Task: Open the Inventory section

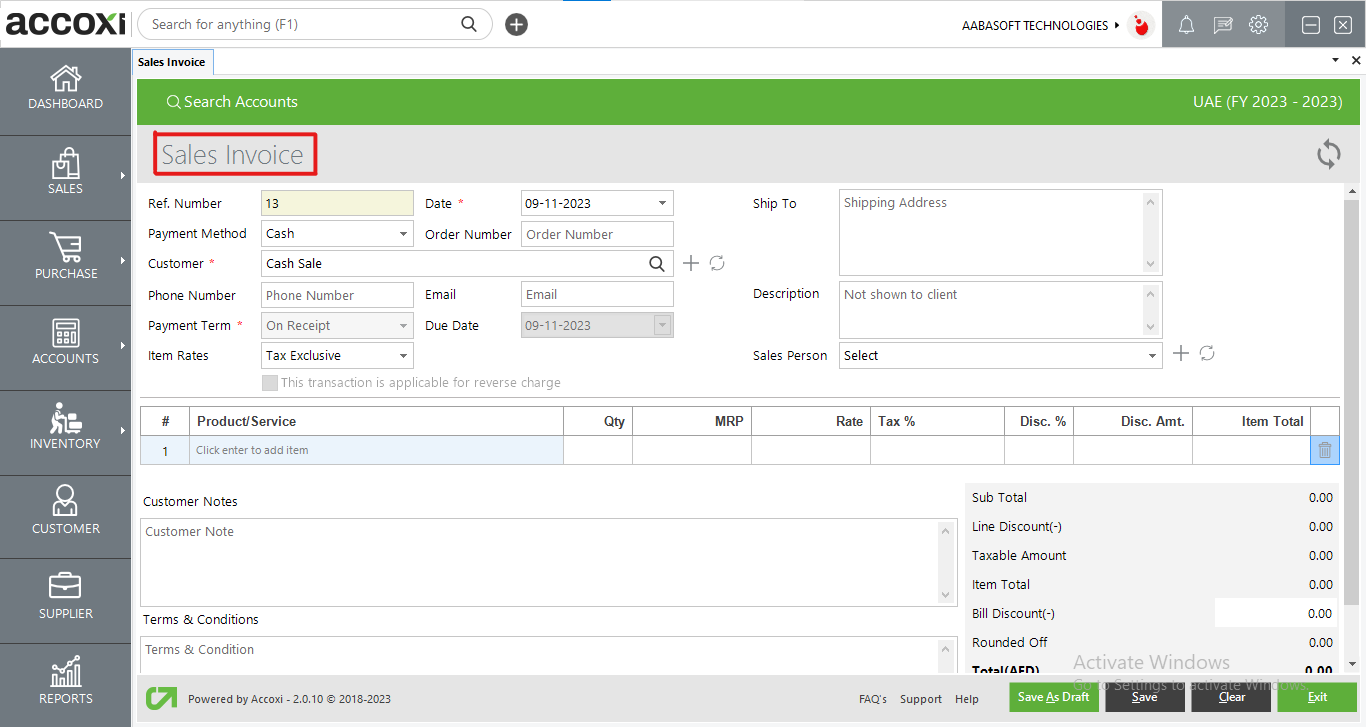Action: [x=65, y=430]
